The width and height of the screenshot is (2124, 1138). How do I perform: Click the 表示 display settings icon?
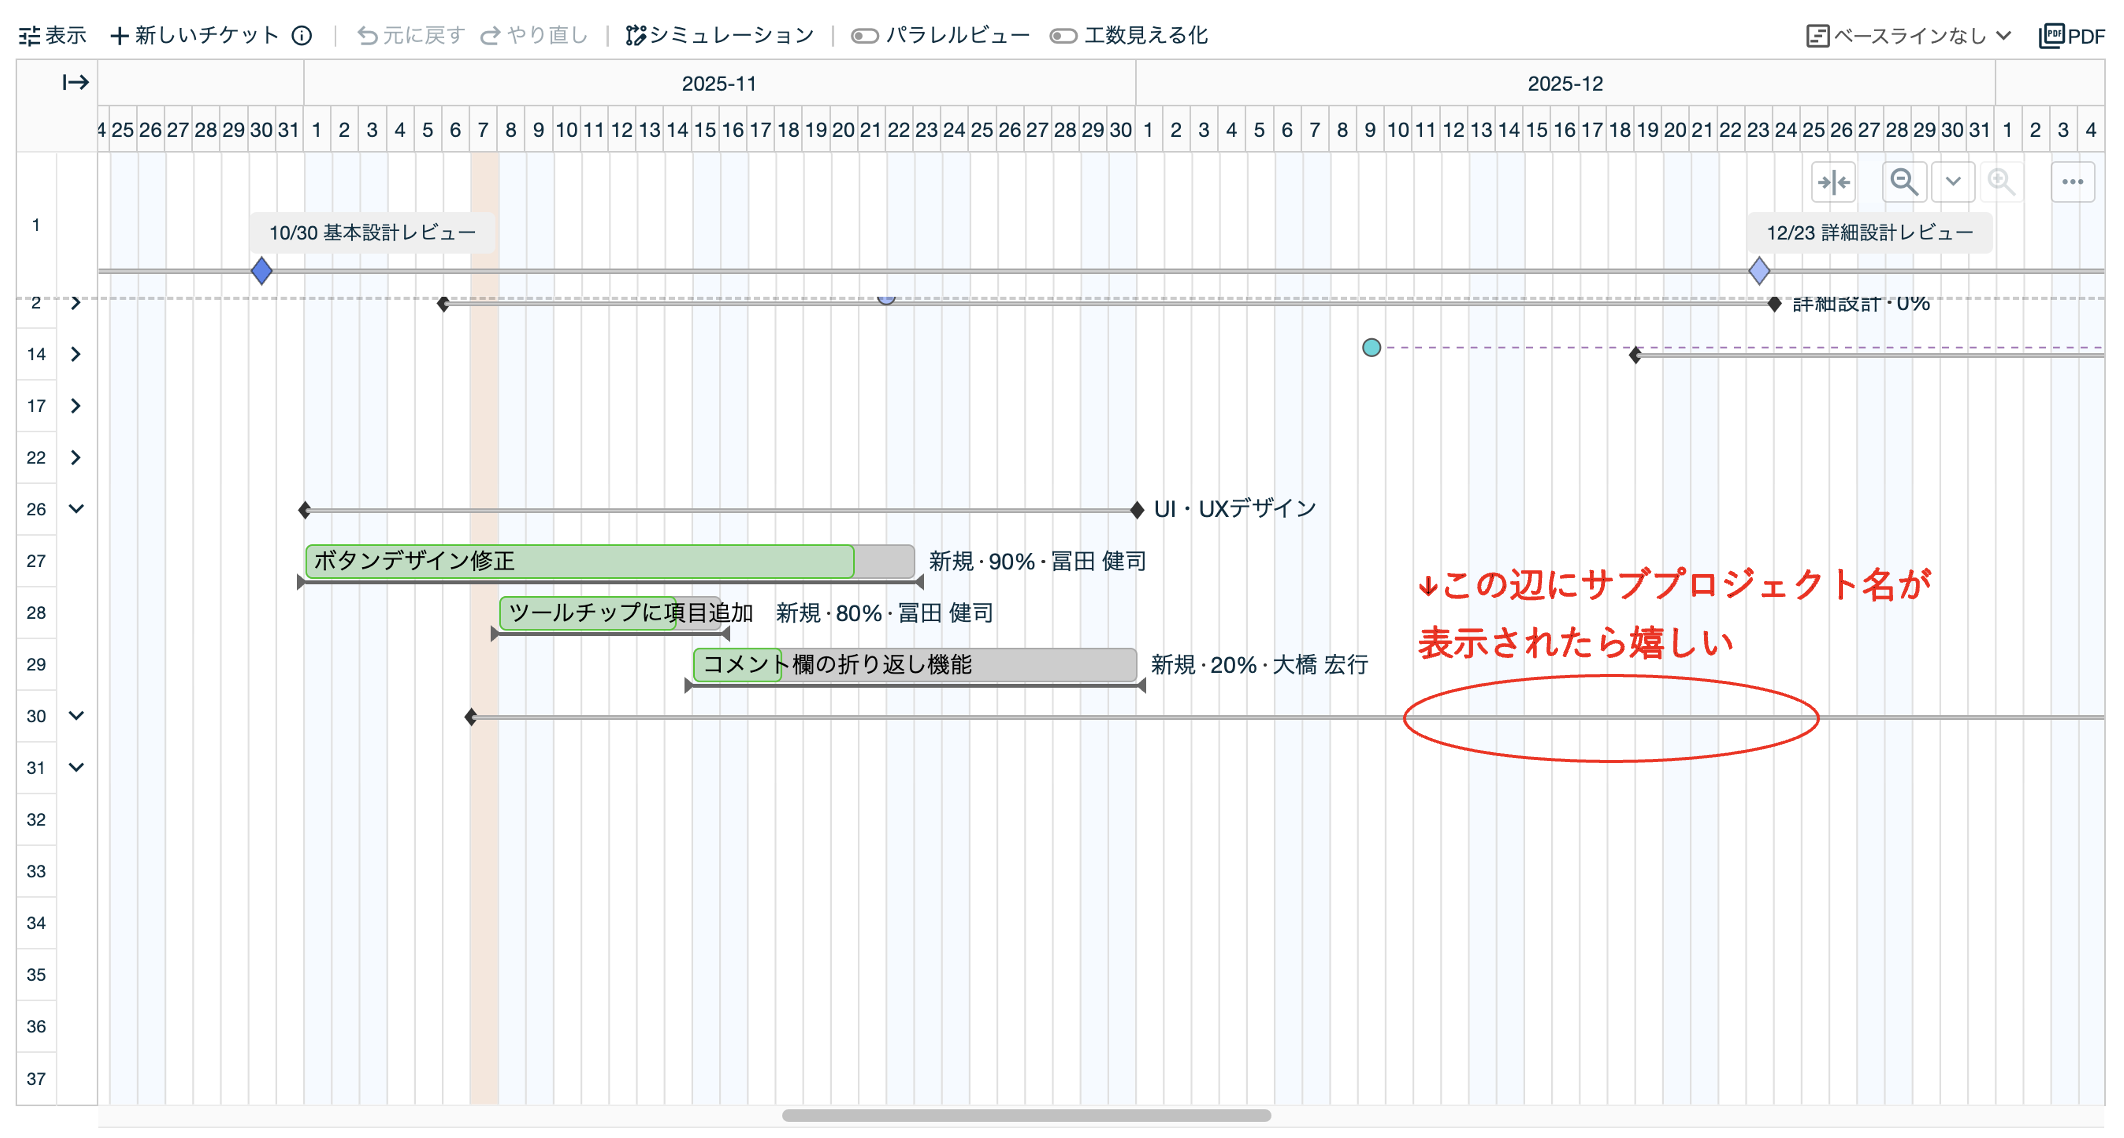(30, 36)
